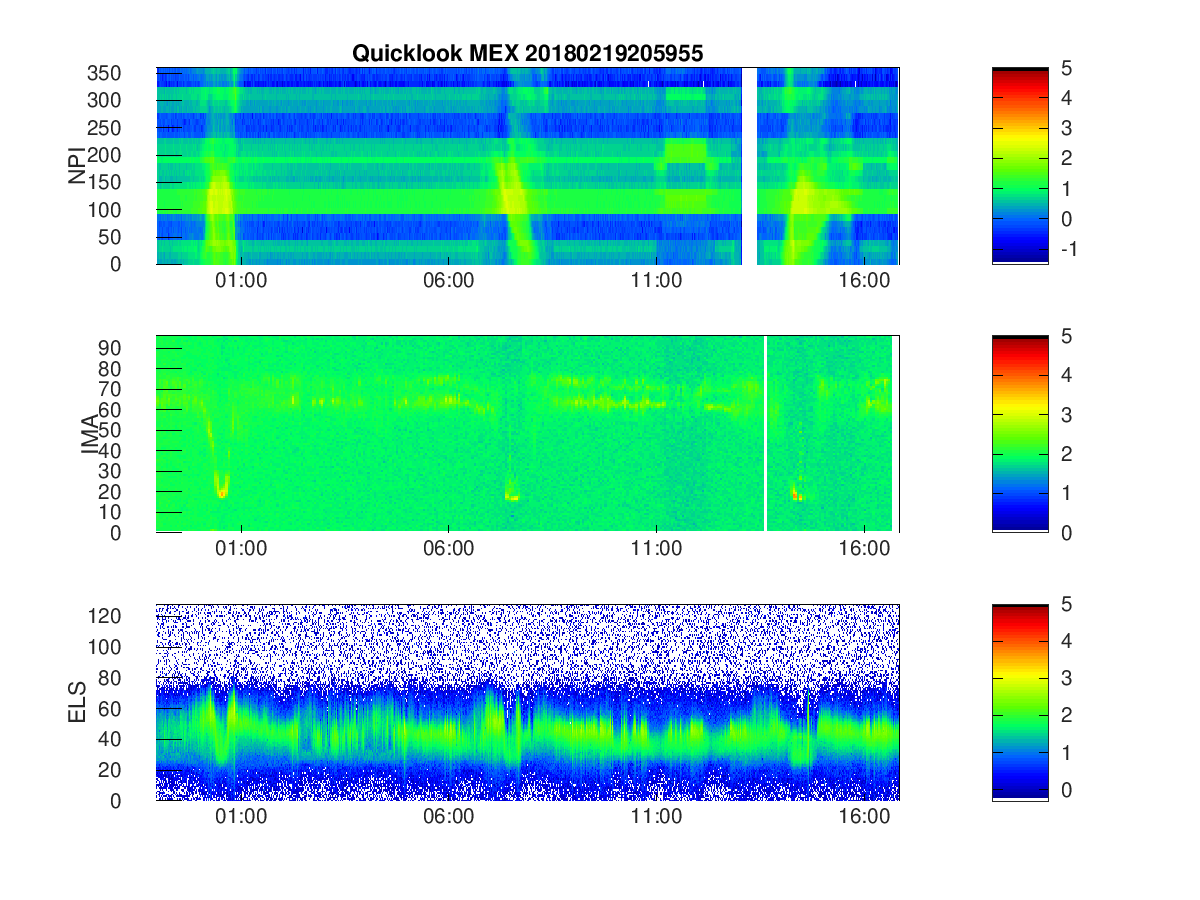Click the IMA hot spot before 16:00
Image resolution: width=1200 pixels, height=900 pixels.
797,493
